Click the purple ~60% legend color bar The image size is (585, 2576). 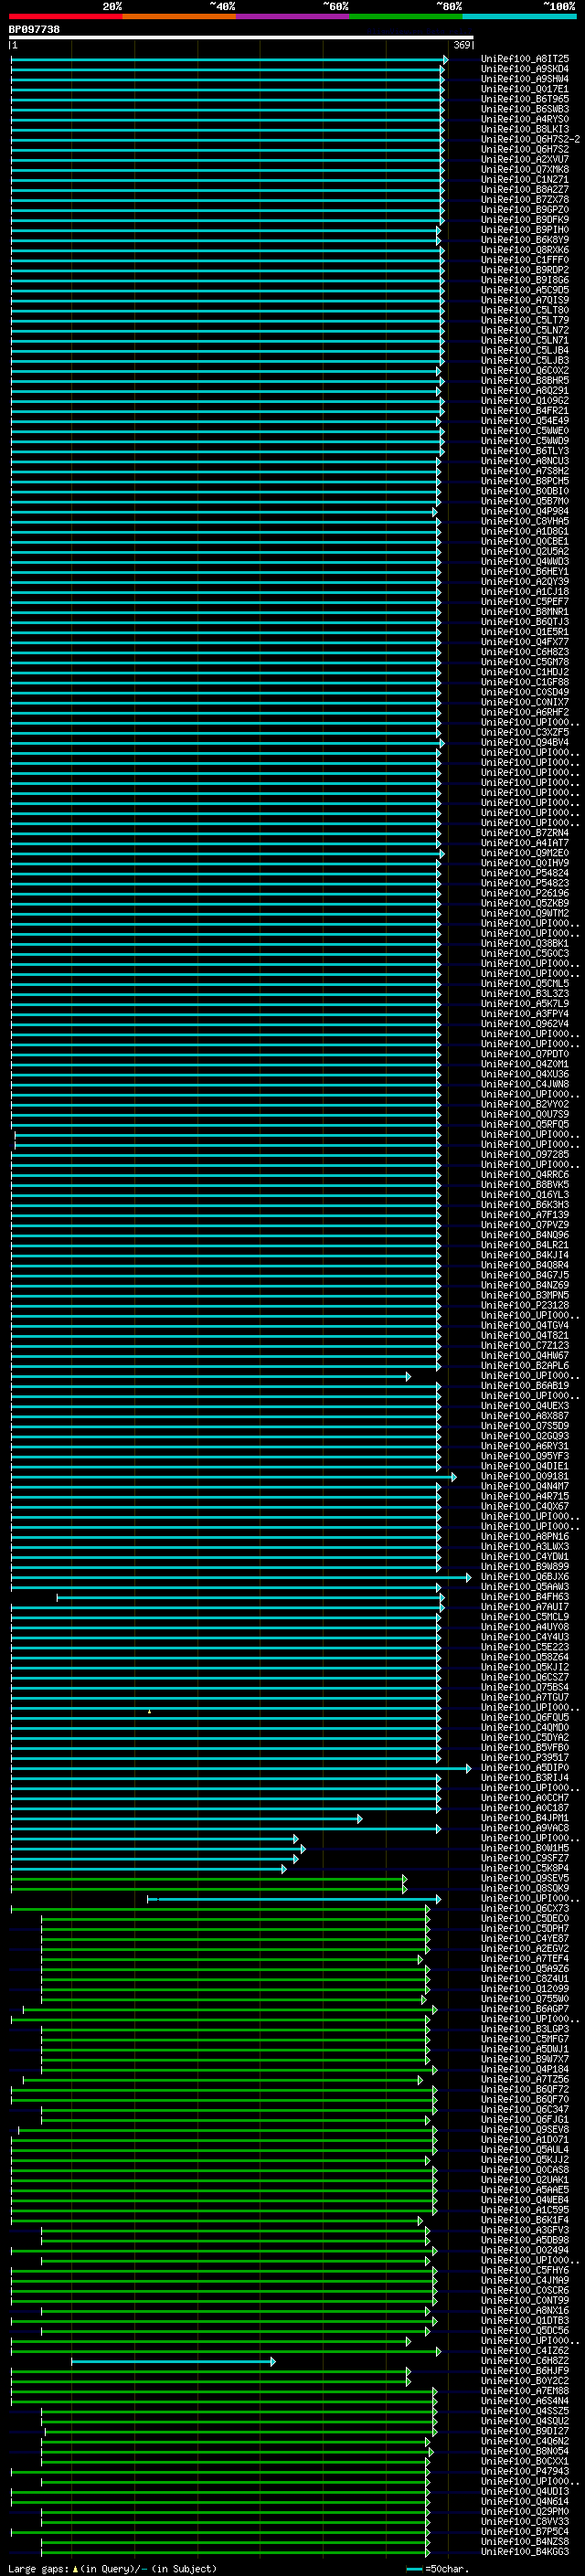[x=292, y=16]
